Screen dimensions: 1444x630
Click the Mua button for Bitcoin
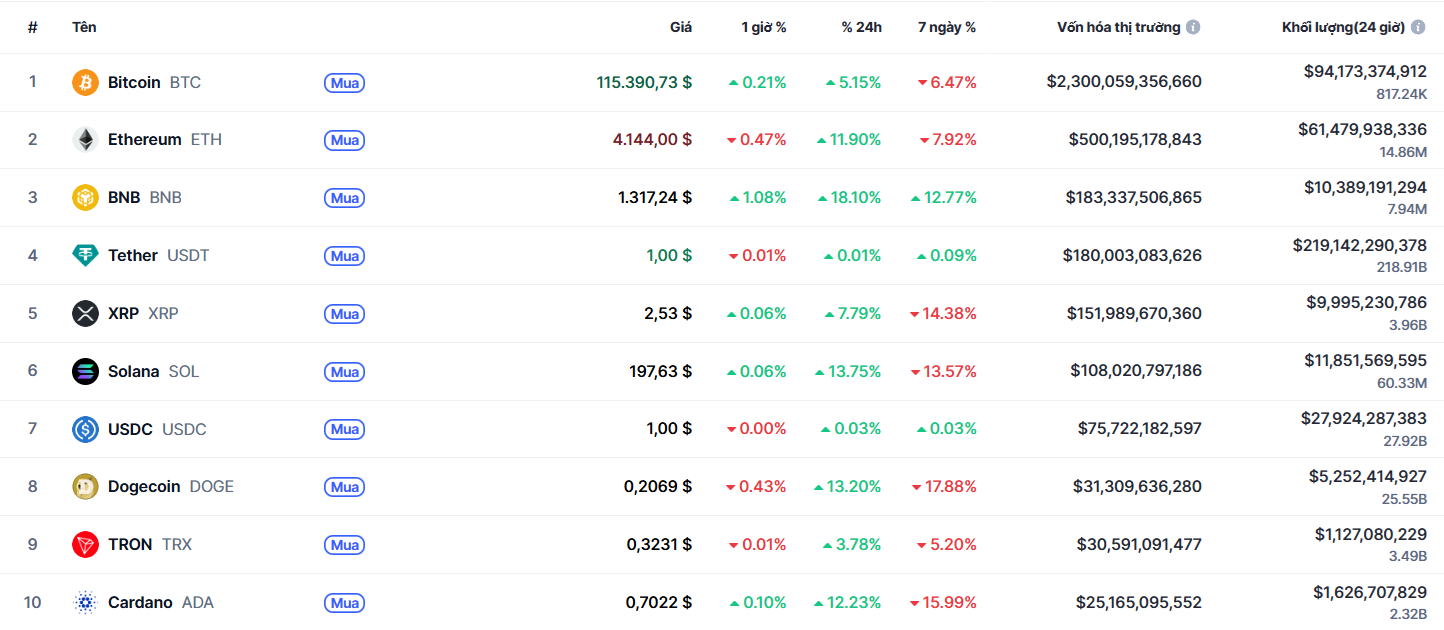click(345, 83)
